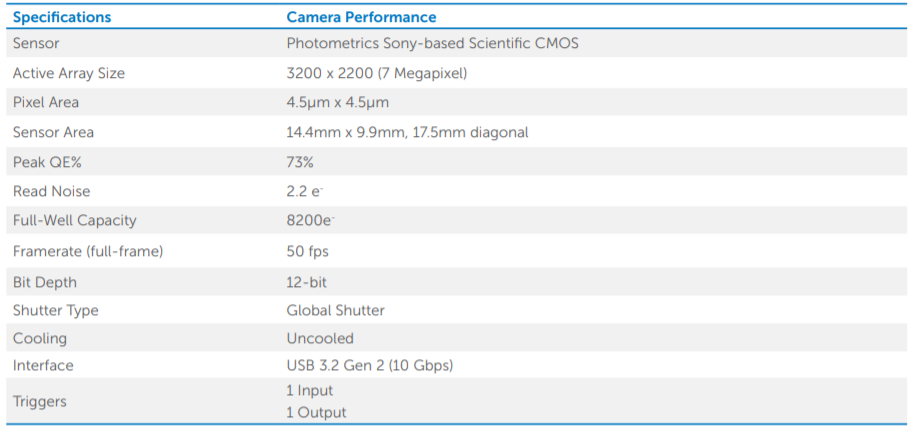The width and height of the screenshot is (913, 432).
Task: Select the Full-Well Capacity label
Action: pyautogui.click(x=75, y=220)
